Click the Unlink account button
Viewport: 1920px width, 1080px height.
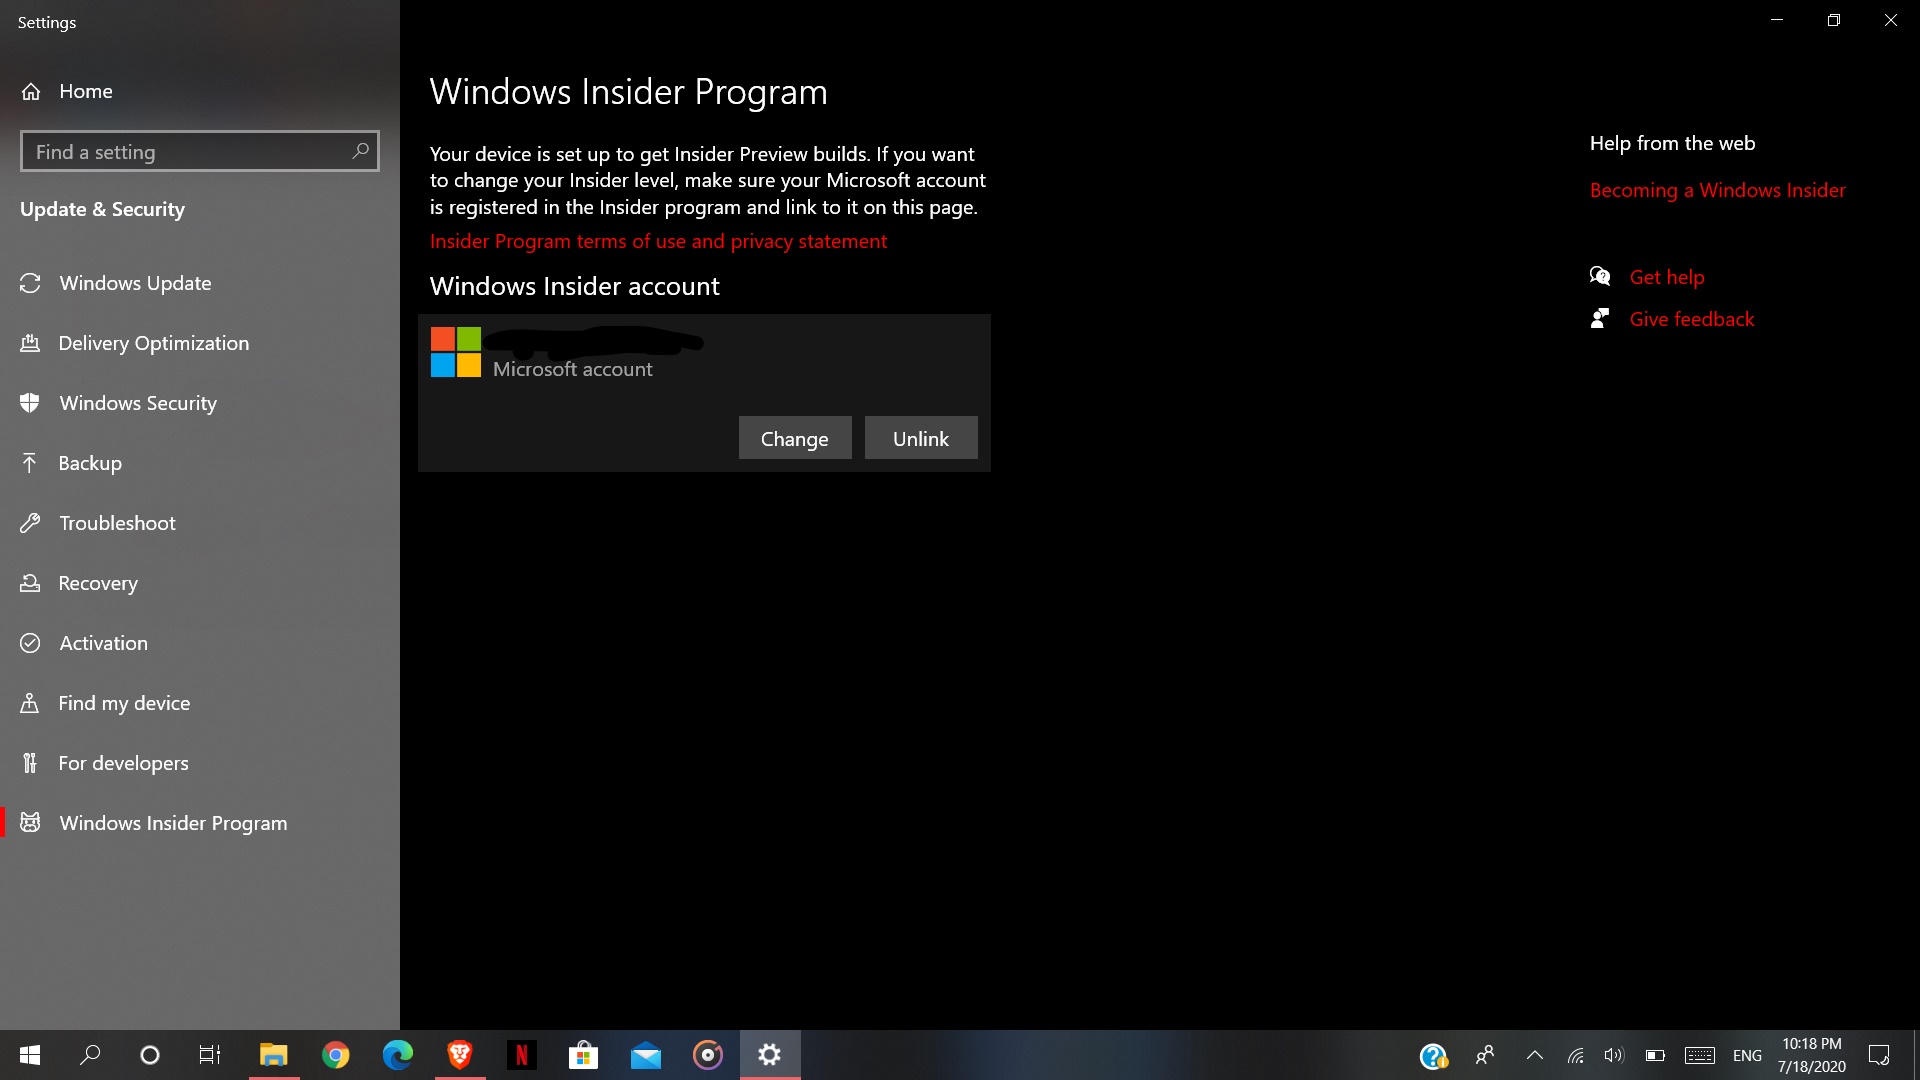click(921, 438)
